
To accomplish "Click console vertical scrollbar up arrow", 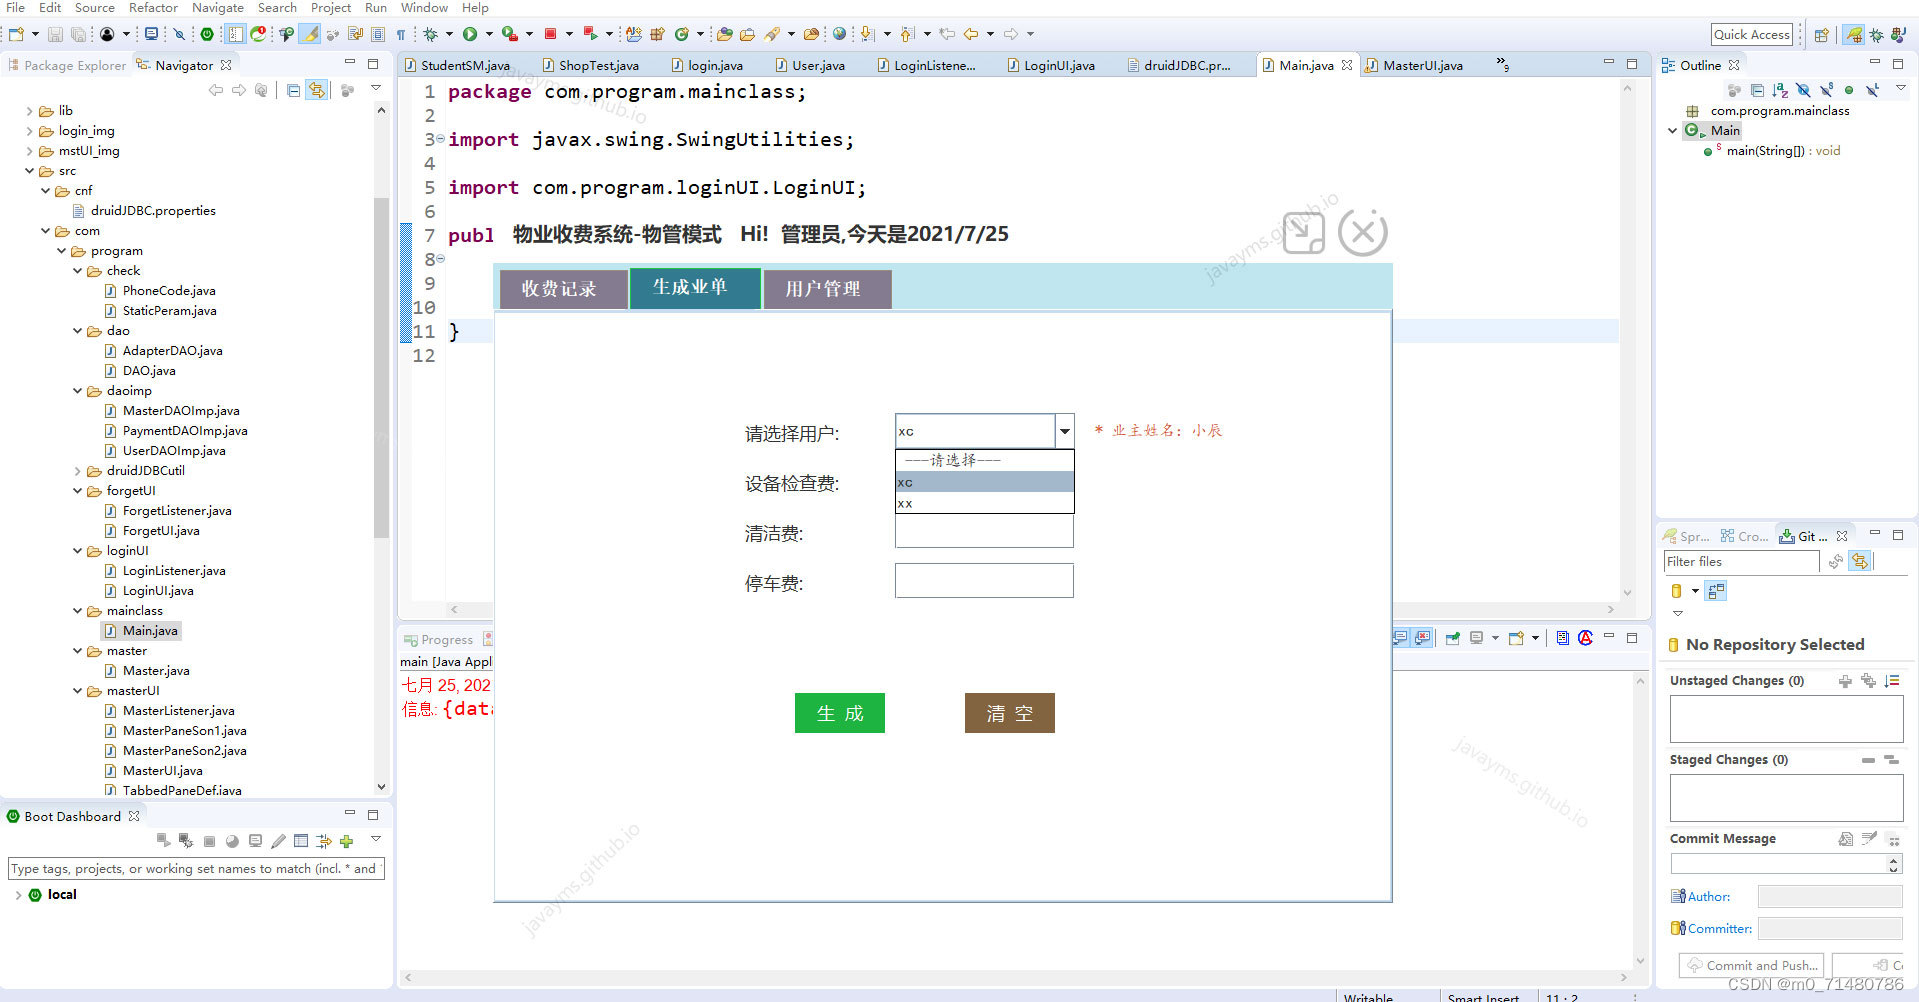I will click(1640, 680).
